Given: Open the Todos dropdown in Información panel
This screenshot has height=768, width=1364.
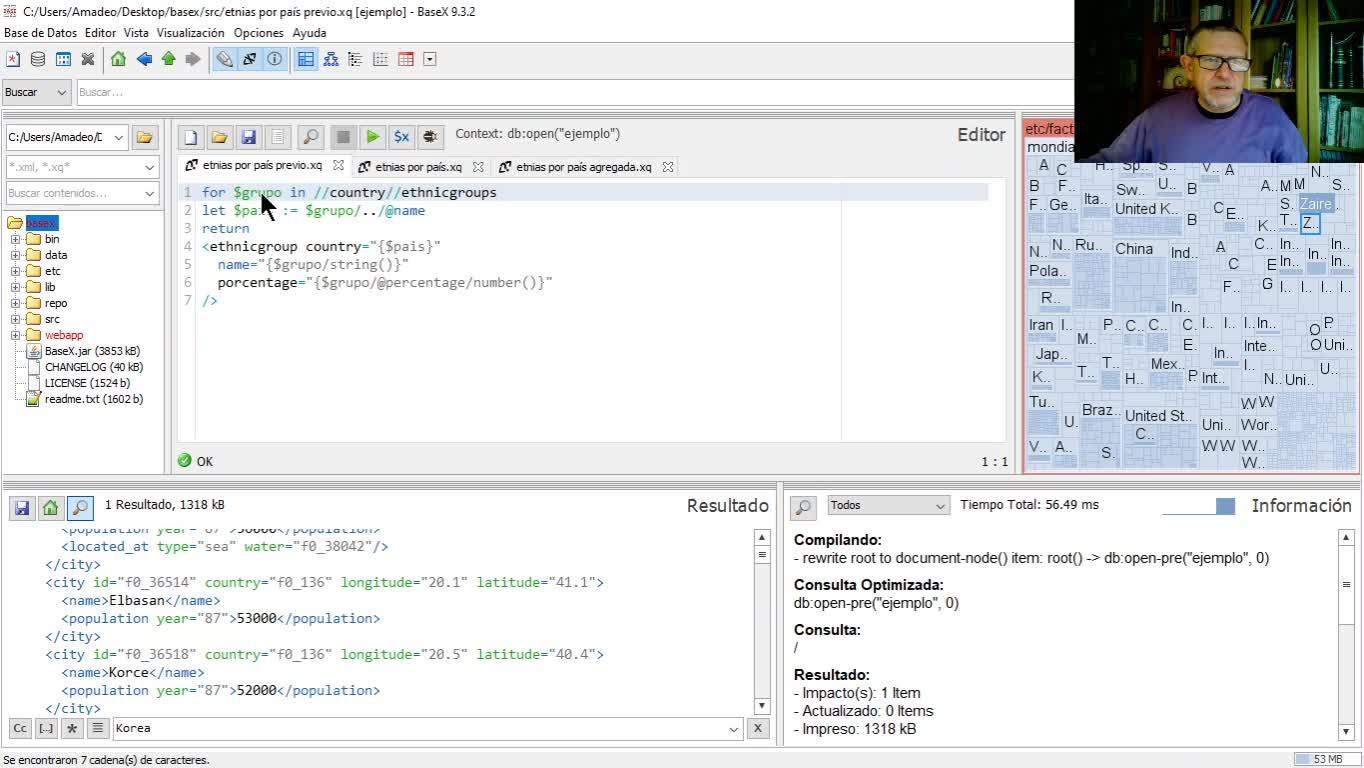Looking at the screenshot, I should 888,506.
